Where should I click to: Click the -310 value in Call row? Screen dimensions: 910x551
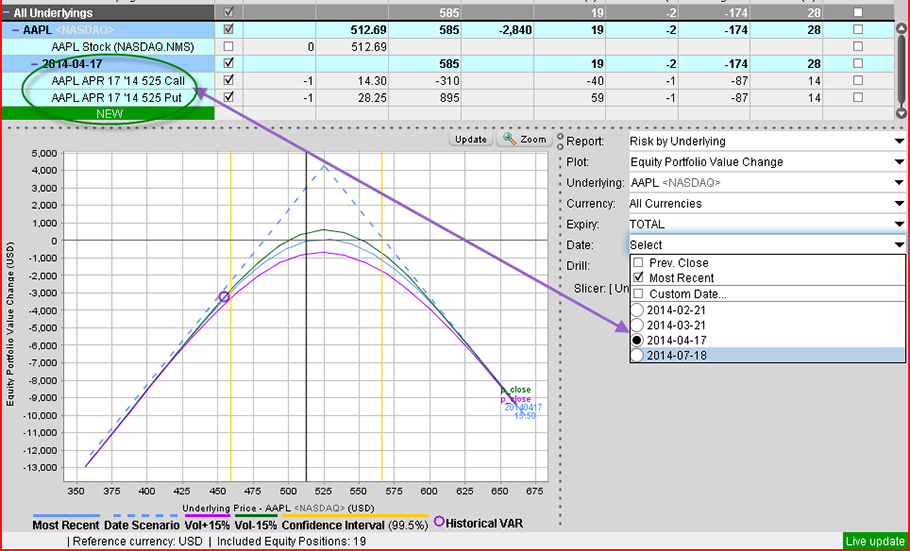click(447, 81)
